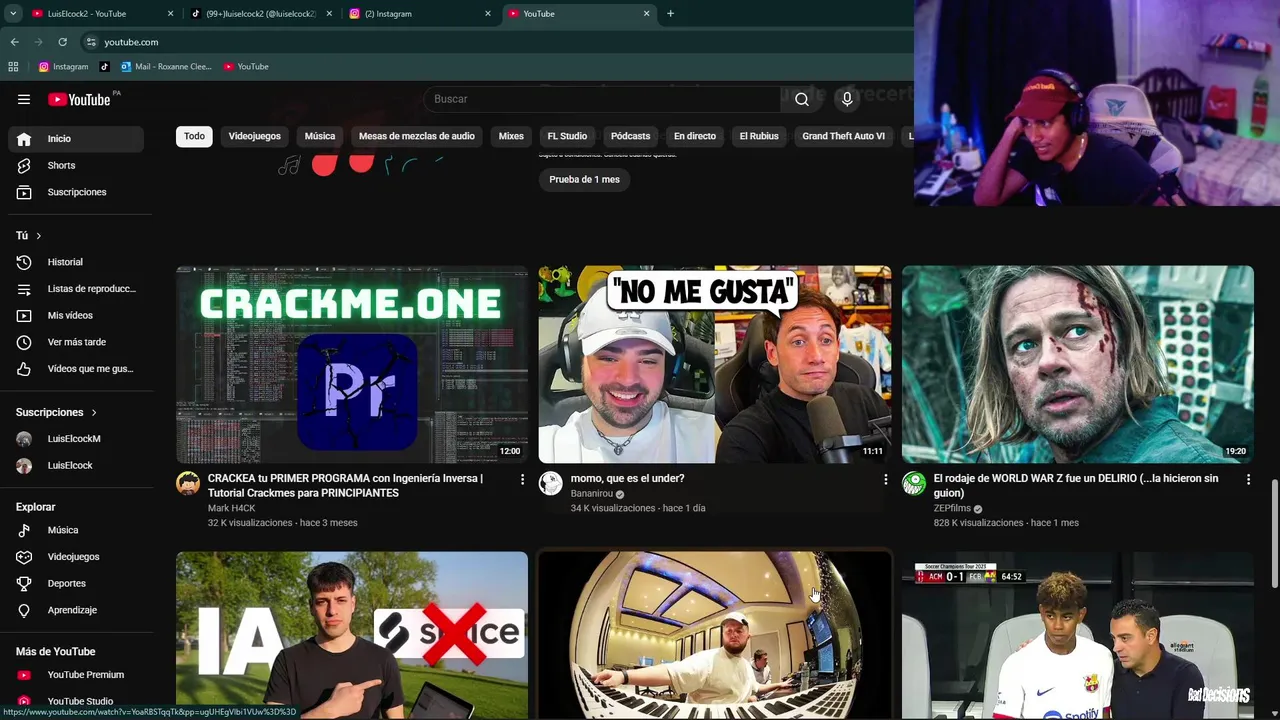The image size is (1280, 720).
Task: Open options menu for momo video
Action: click(885, 480)
